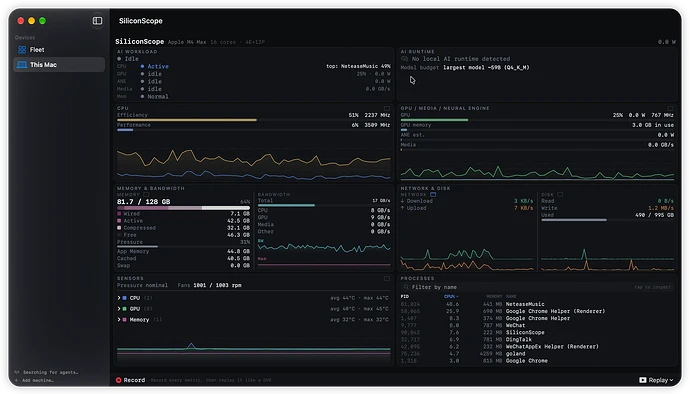The image size is (690, 394).
Task: Expand the GPU sensors group
Action: (119, 309)
